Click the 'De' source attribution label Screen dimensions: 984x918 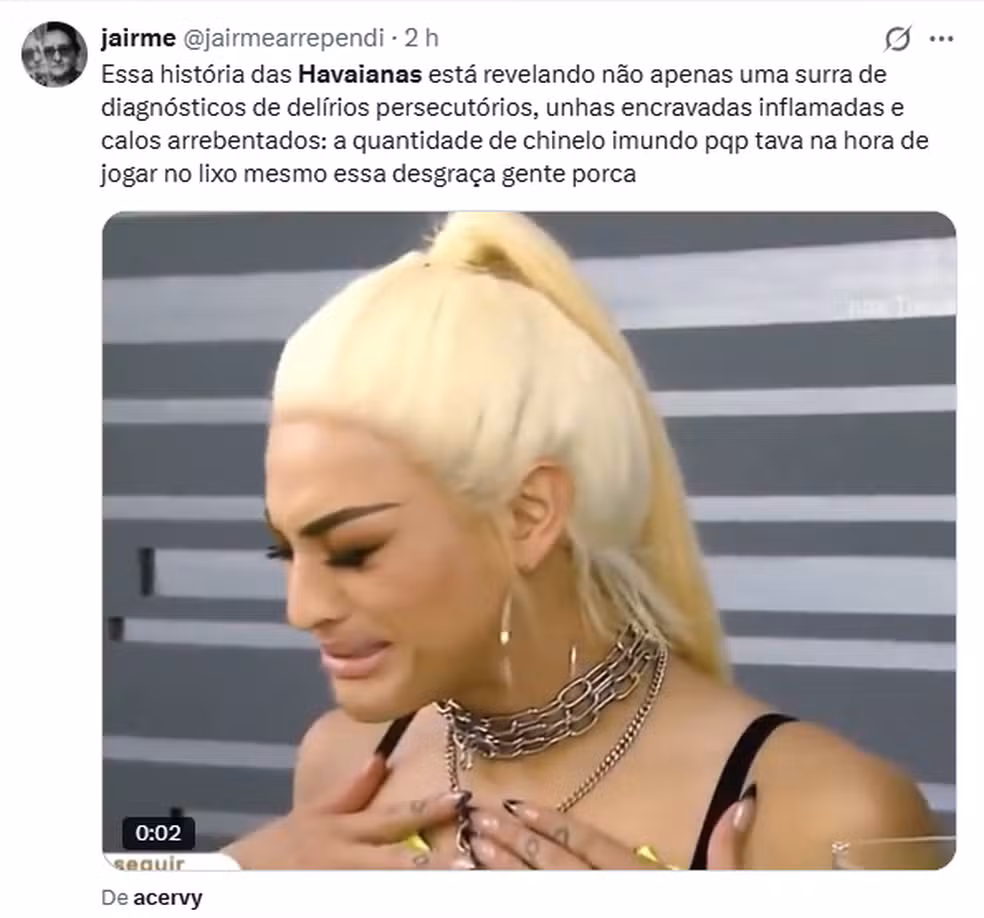tap(115, 897)
